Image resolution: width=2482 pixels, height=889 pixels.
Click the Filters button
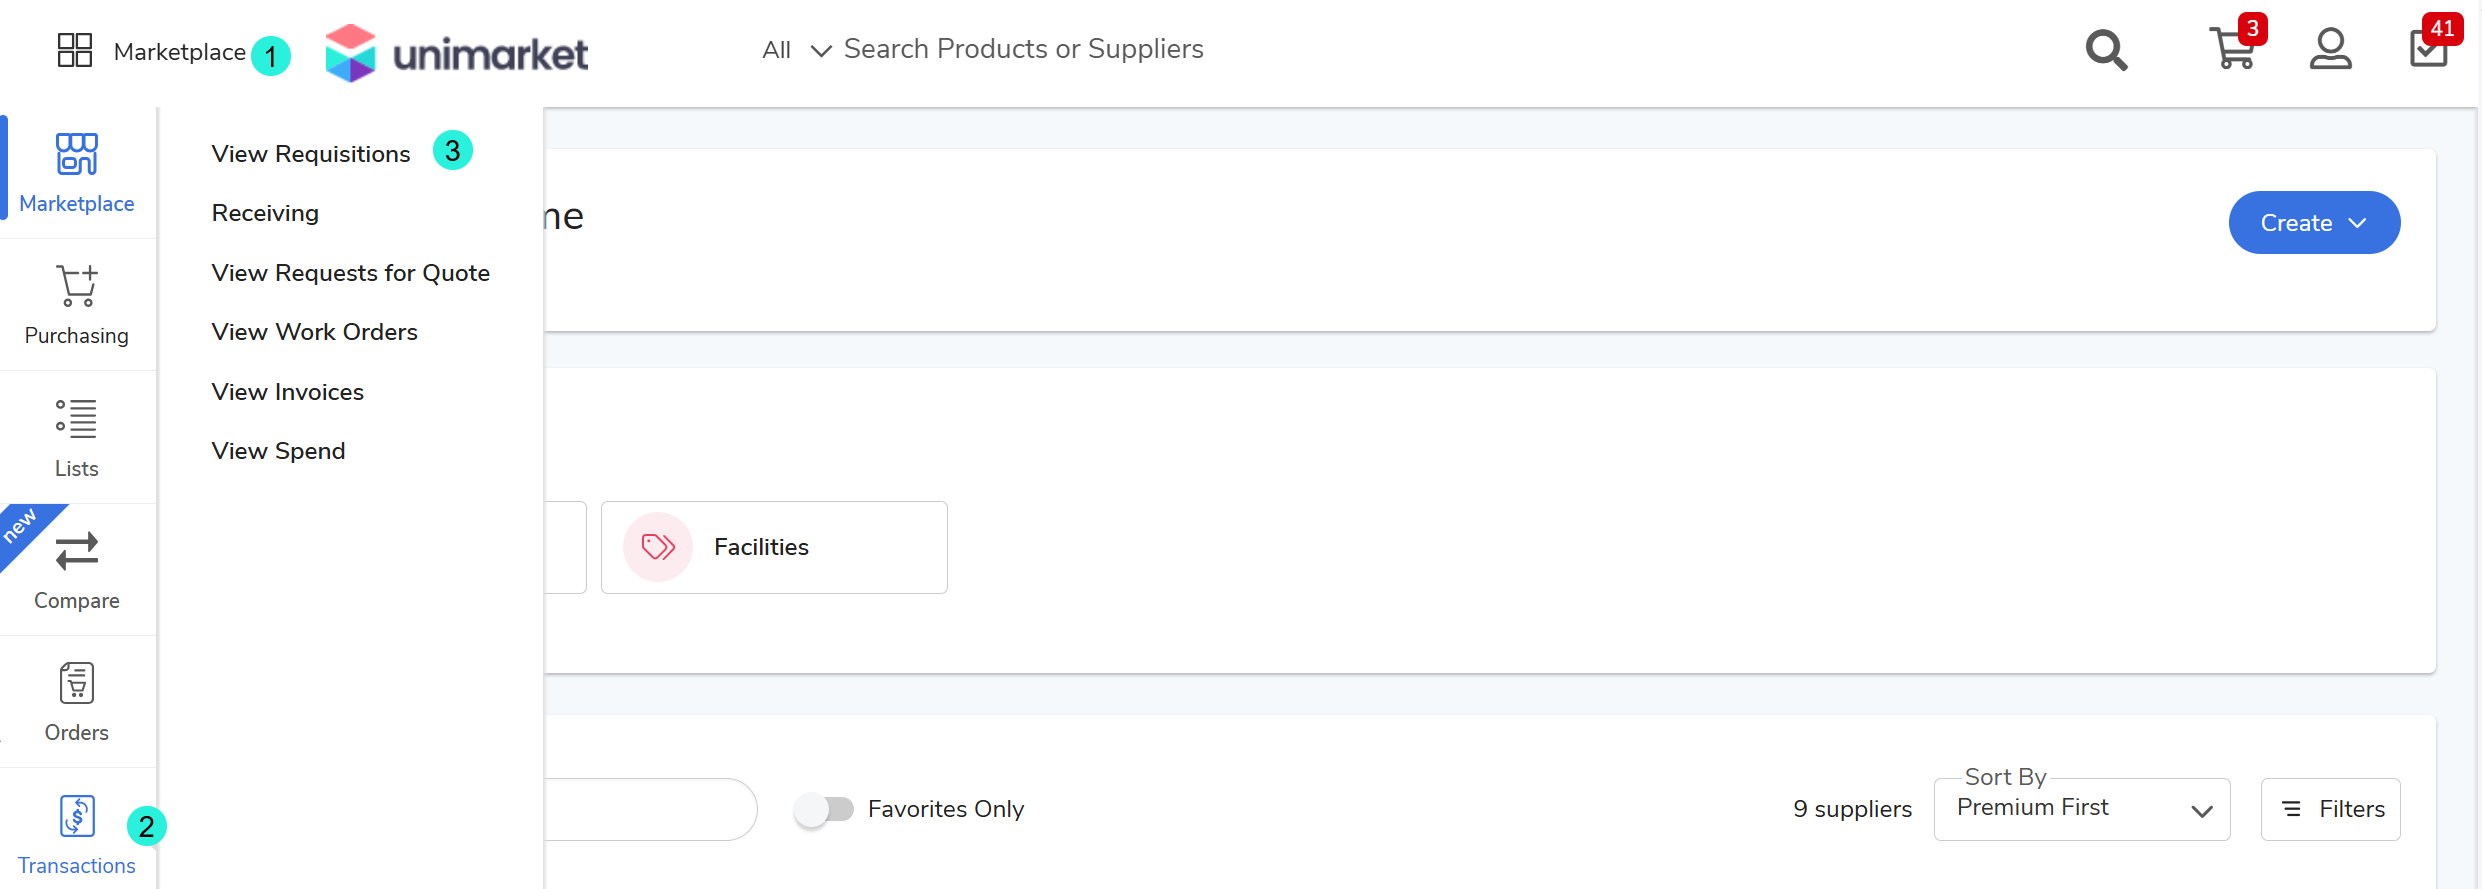click(2330, 809)
